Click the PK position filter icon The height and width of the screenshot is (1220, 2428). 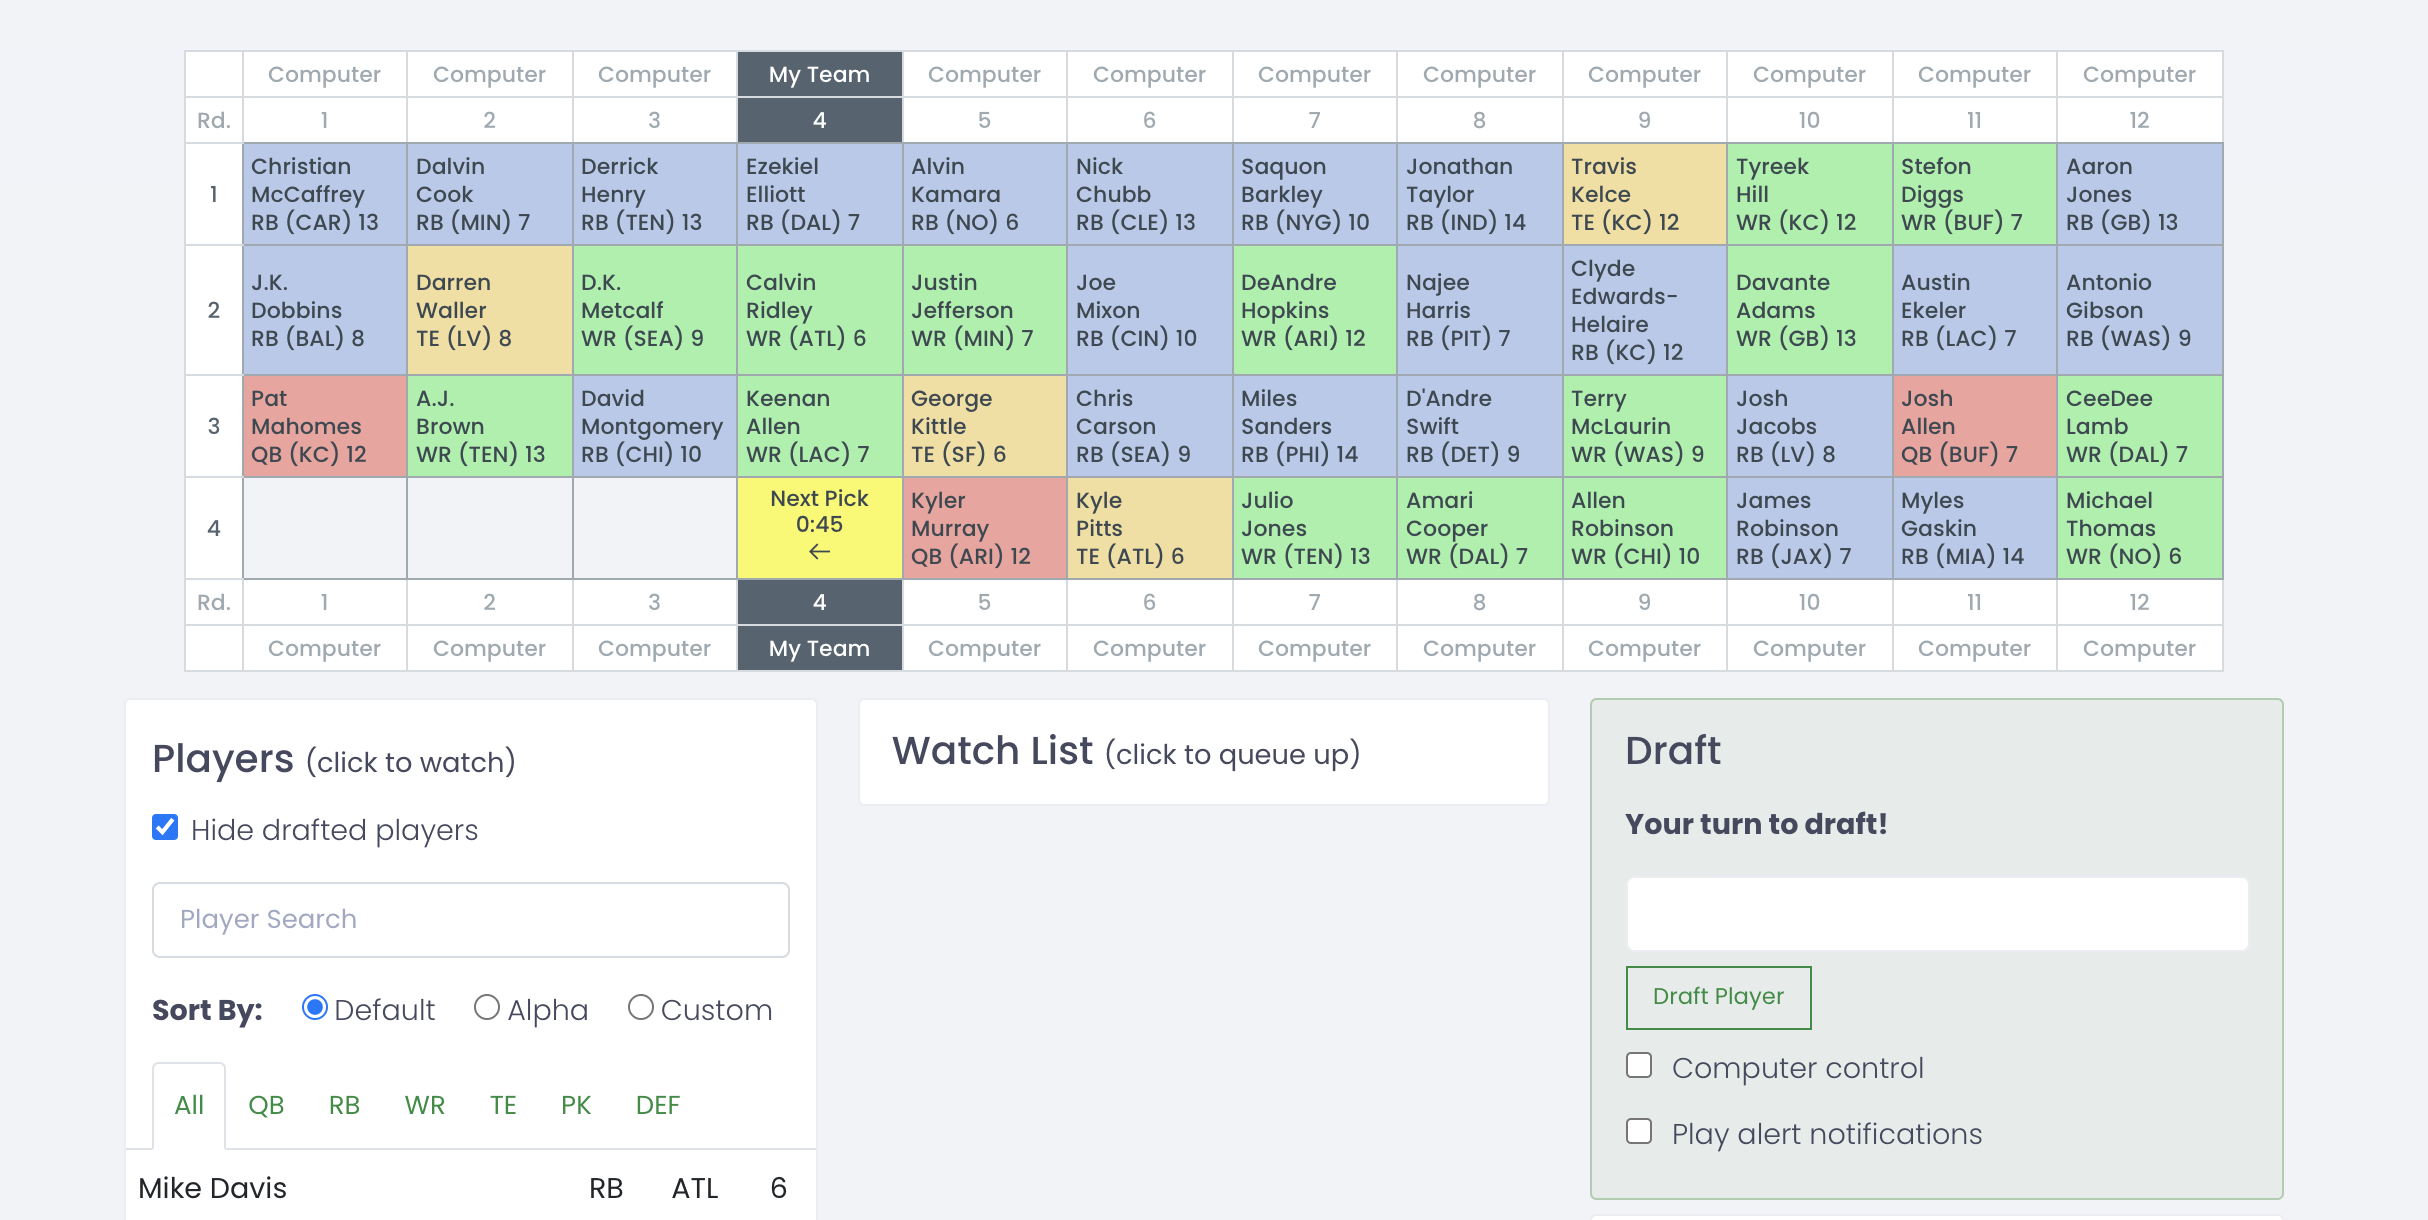point(576,1105)
